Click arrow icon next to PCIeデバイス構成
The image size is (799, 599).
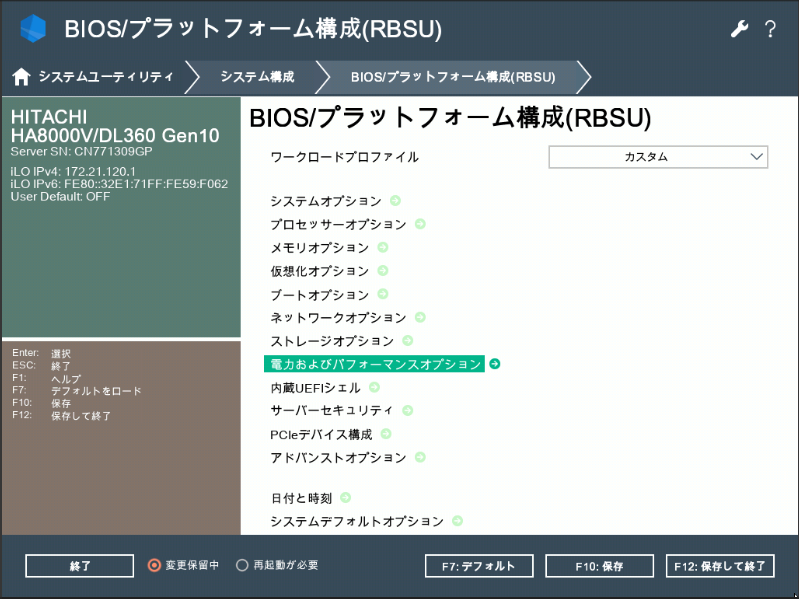386,434
